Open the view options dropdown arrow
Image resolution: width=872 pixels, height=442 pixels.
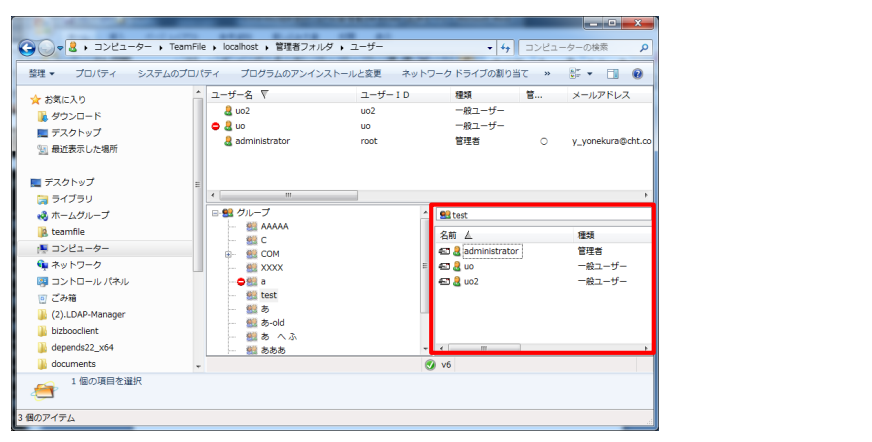coord(590,74)
